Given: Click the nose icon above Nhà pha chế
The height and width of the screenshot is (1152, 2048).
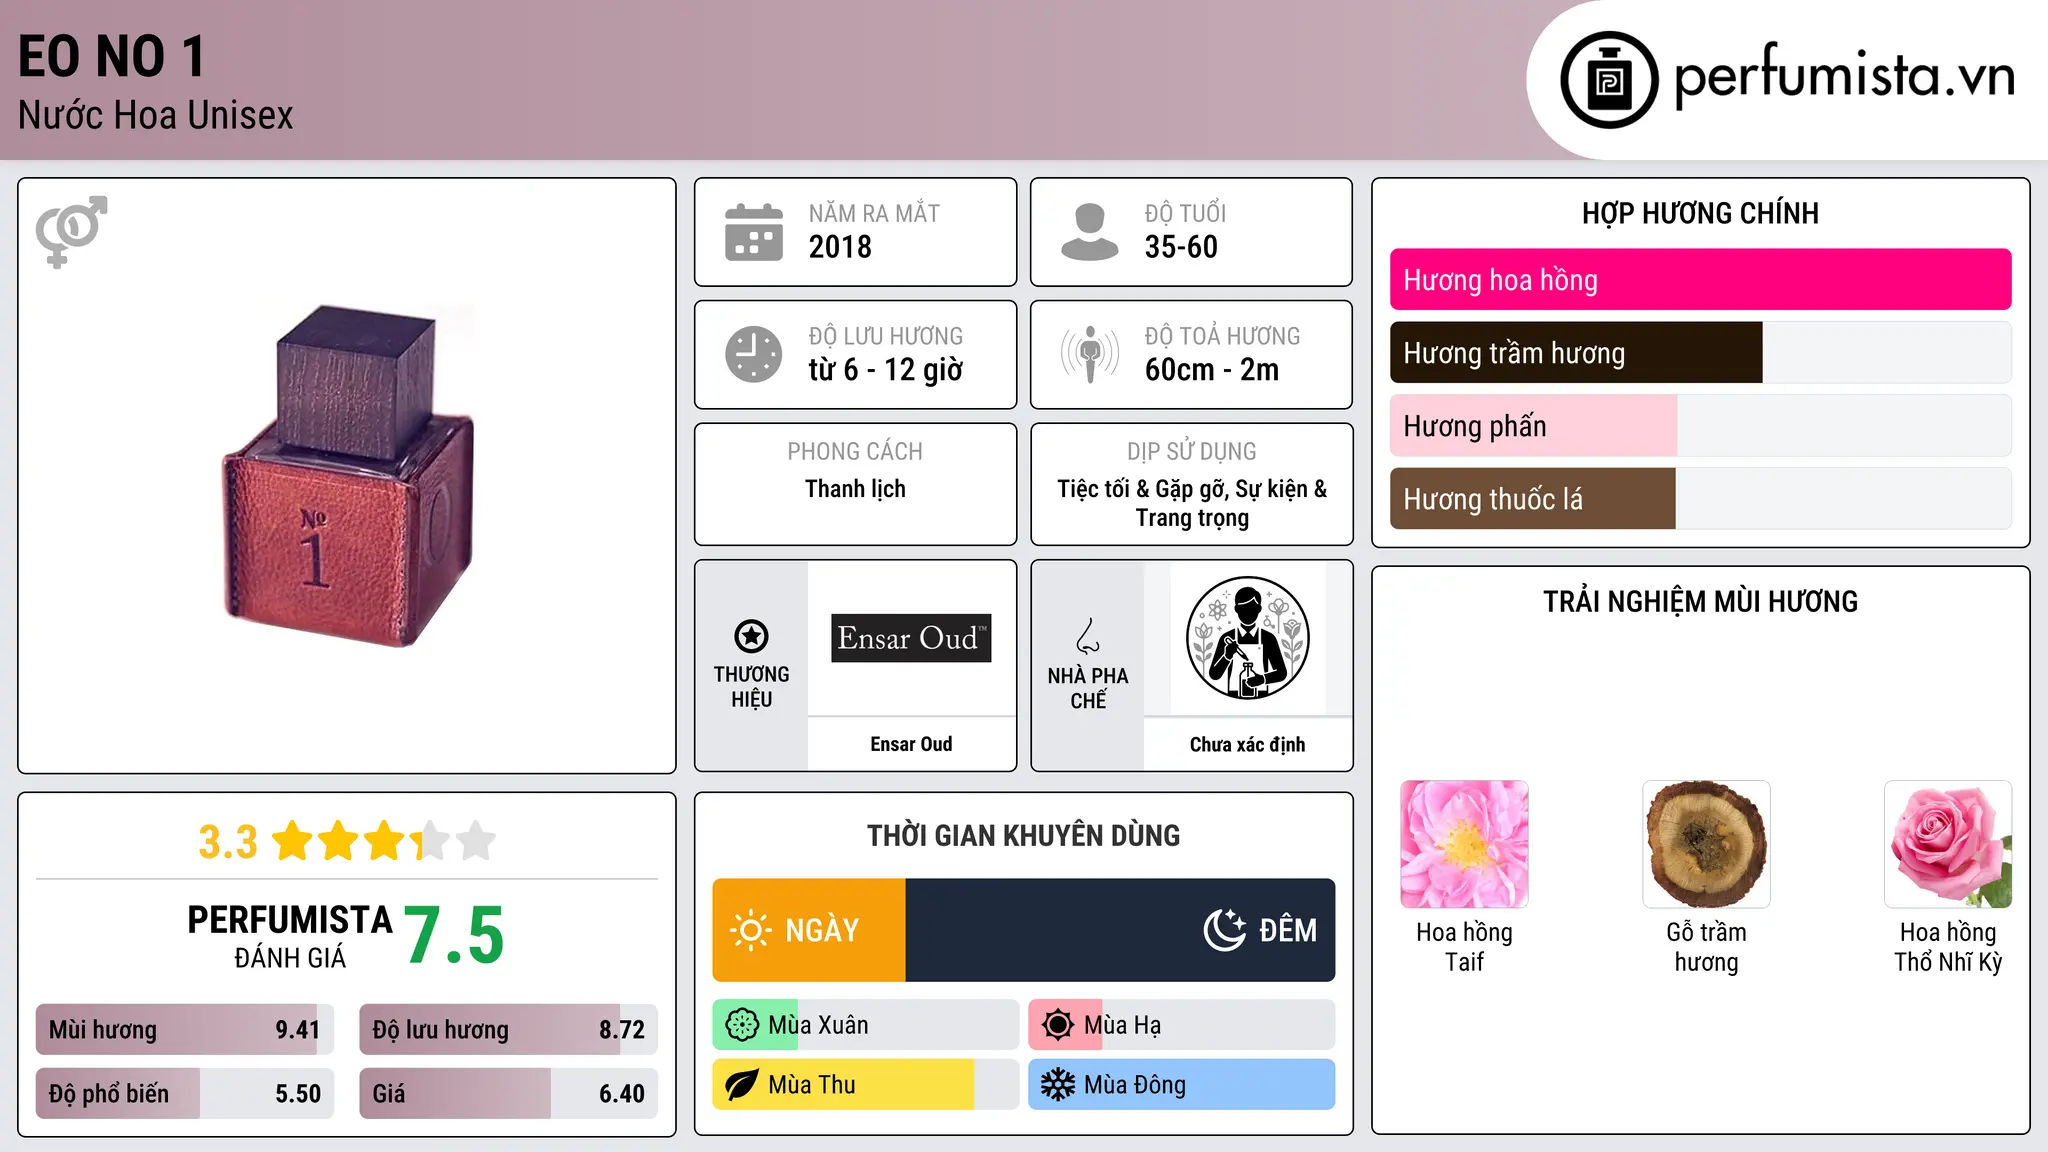Looking at the screenshot, I should [x=1088, y=636].
